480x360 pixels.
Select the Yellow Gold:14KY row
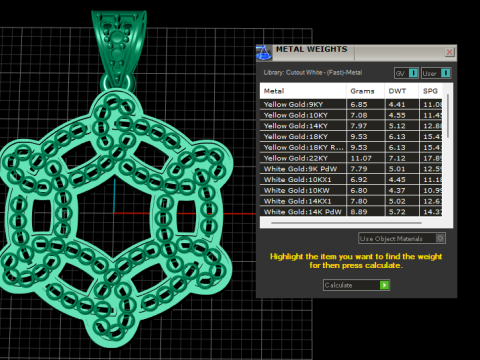(351, 126)
